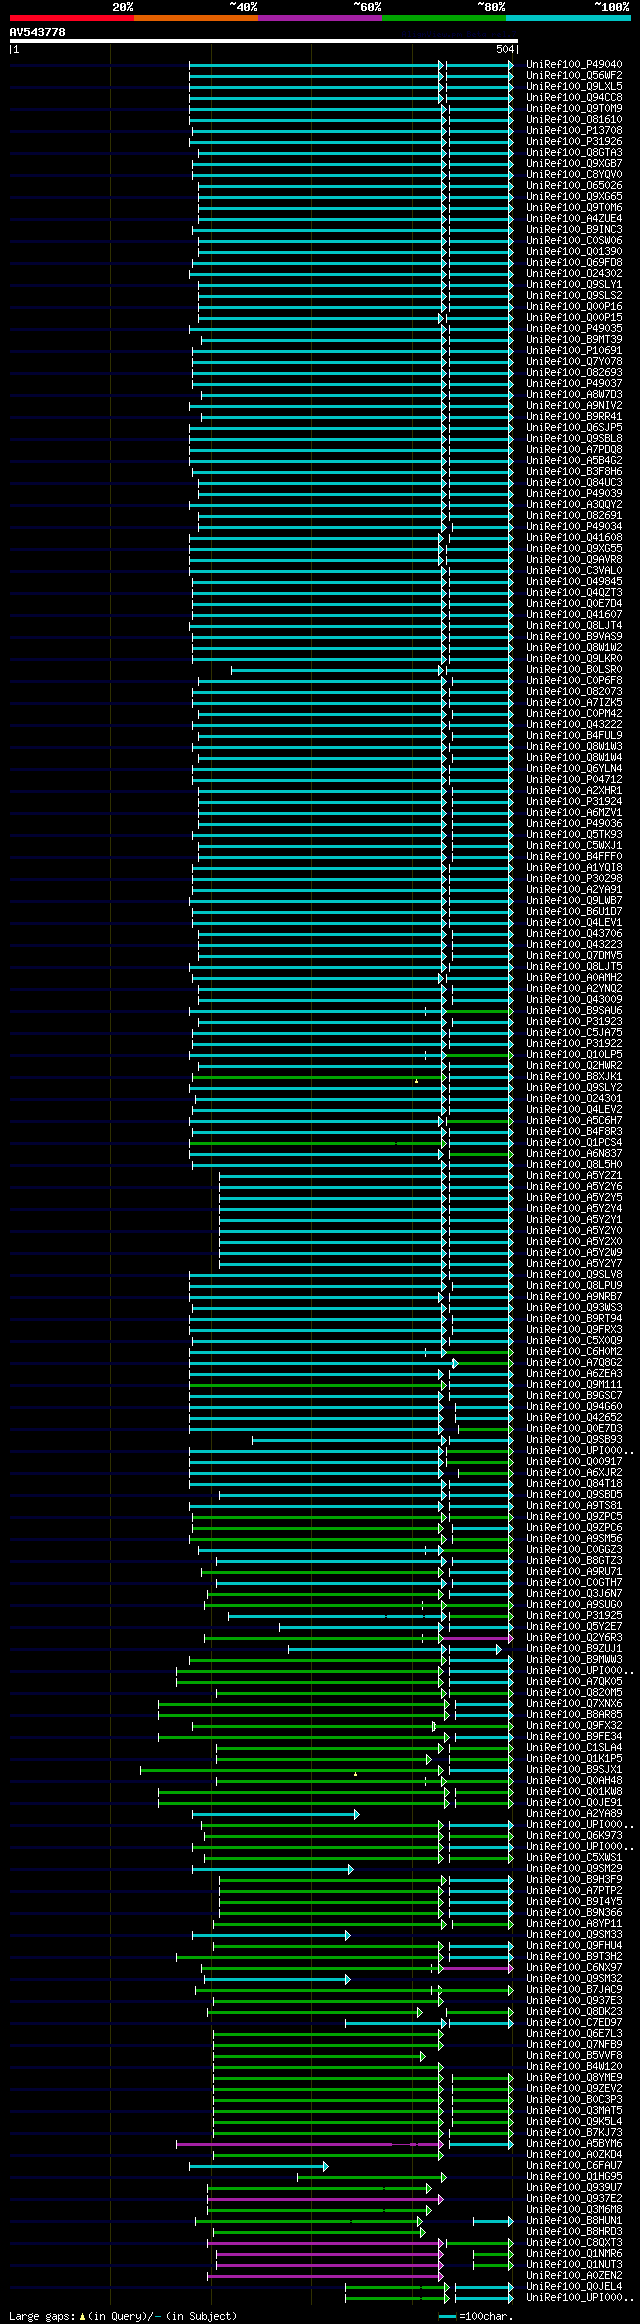
Task: Open hit UniRef100_Q9LXL5
Action: click(x=574, y=86)
